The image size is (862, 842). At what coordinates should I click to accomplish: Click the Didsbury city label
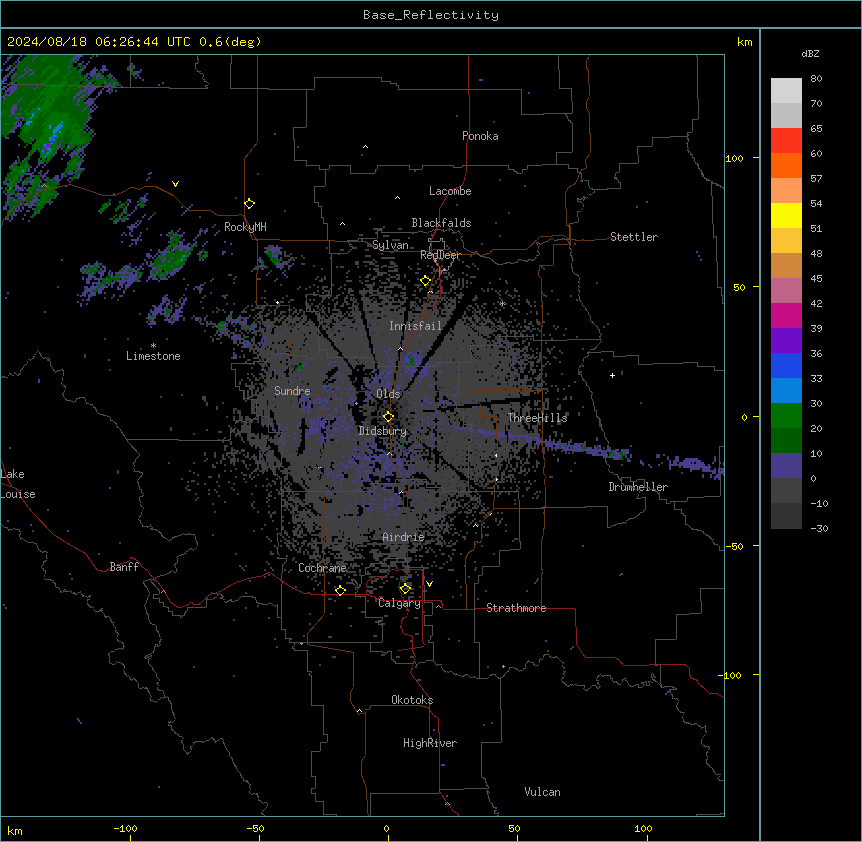[383, 431]
